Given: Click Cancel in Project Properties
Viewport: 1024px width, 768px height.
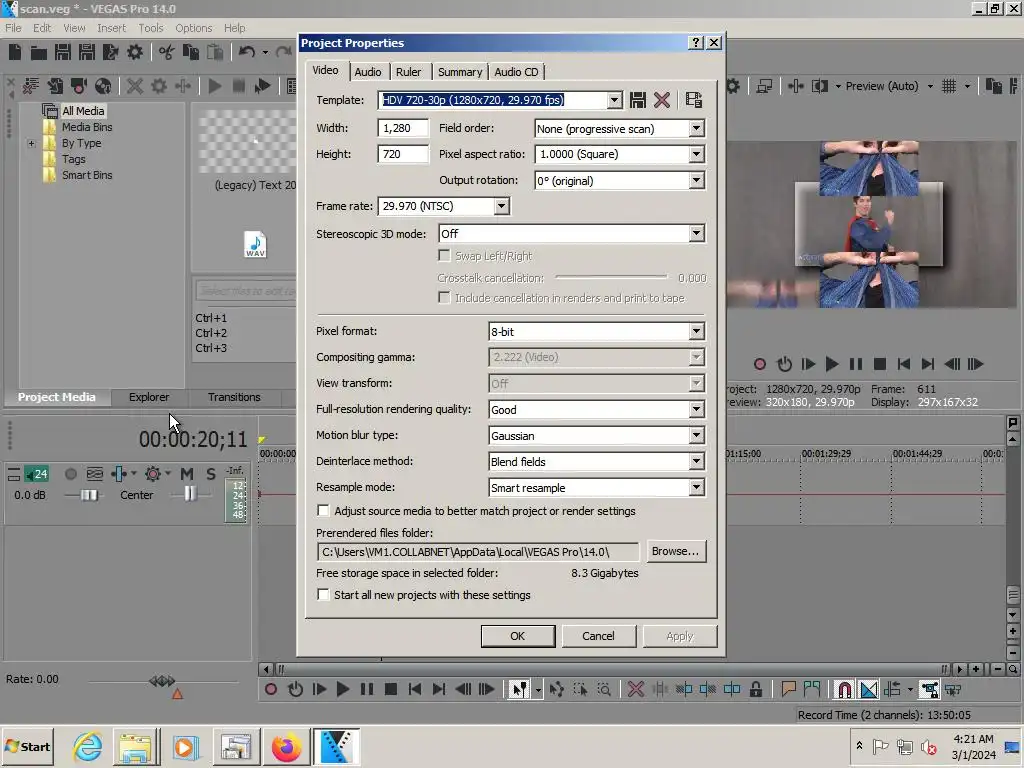Looking at the screenshot, I should 598,636.
